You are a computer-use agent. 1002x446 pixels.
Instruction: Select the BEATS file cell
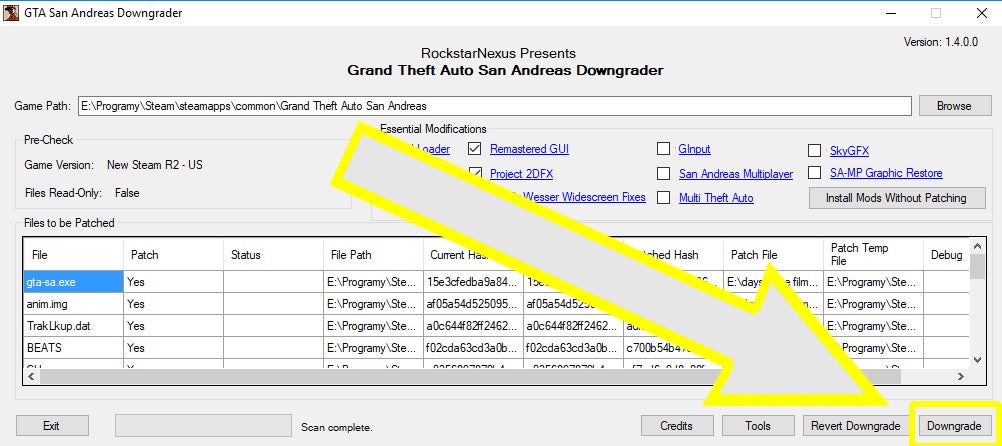[x=73, y=348]
